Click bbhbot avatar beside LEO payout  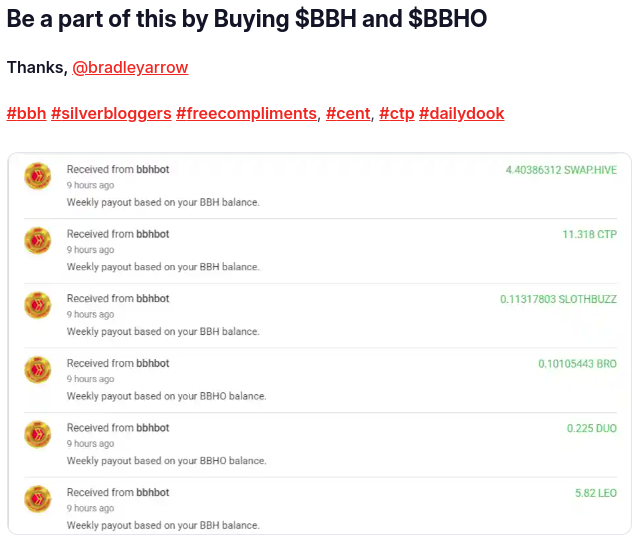[x=38, y=499]
